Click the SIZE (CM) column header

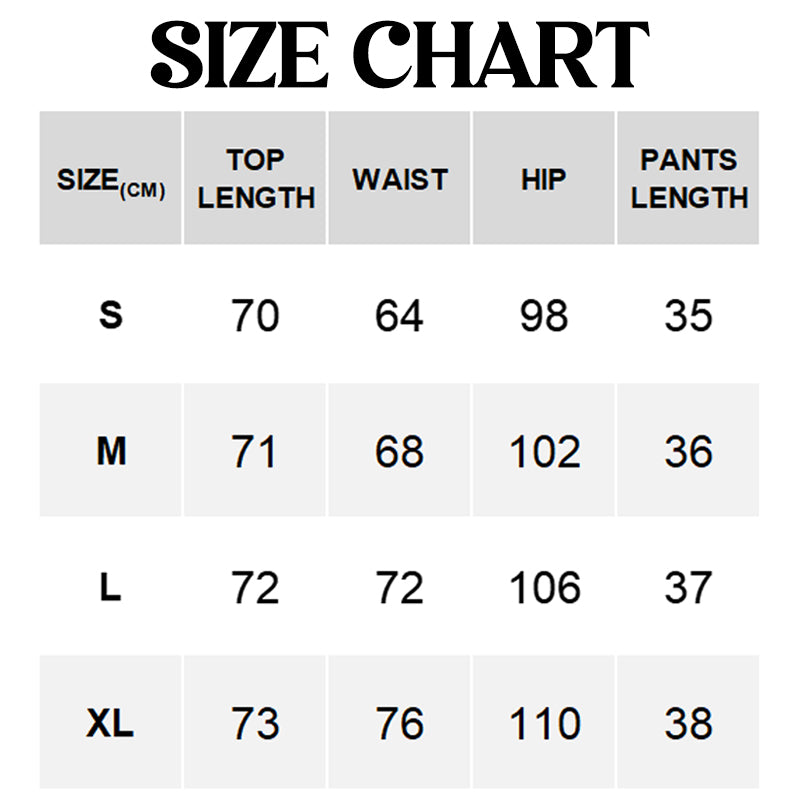pos(111,181)
